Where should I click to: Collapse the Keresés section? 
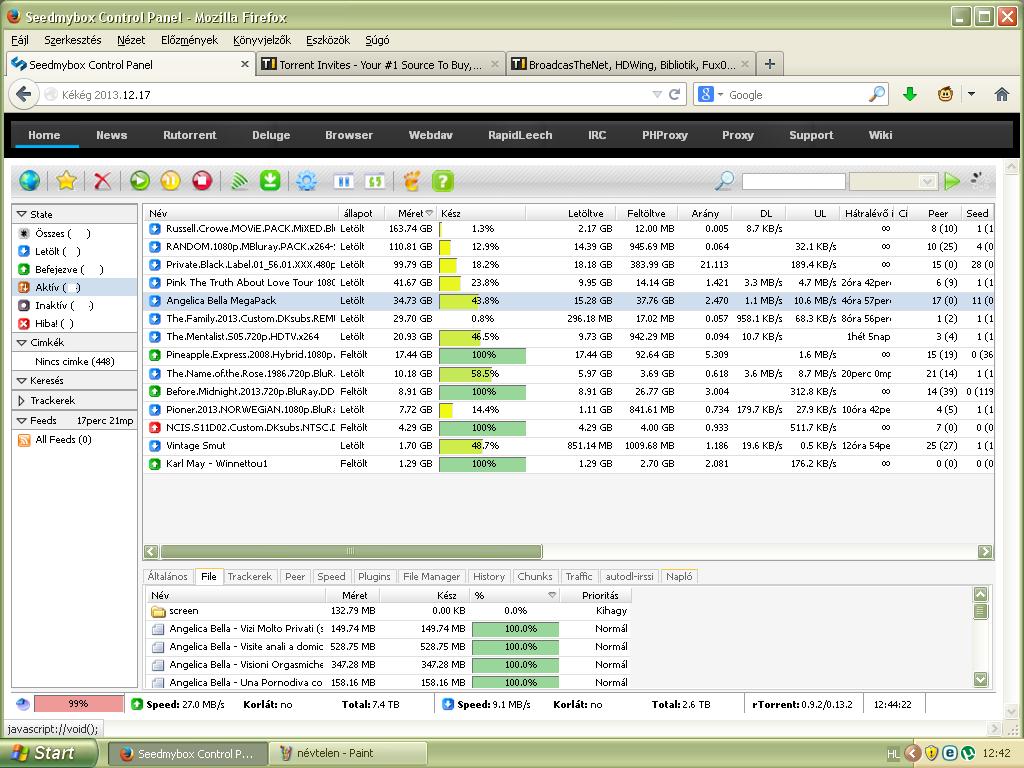[22, 380]
